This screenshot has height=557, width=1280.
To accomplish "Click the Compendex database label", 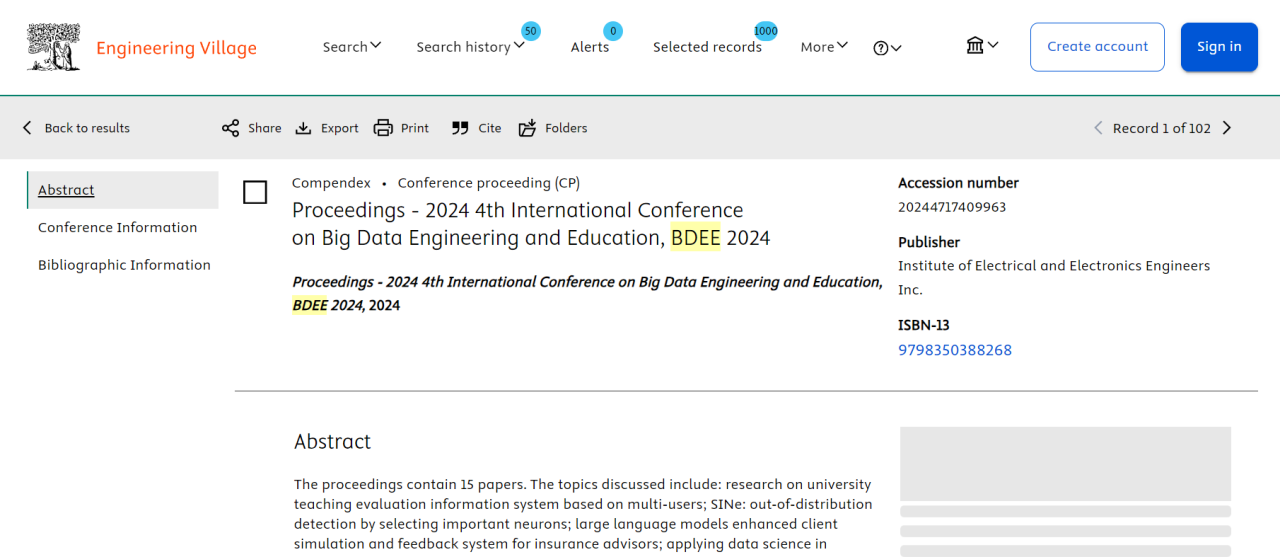I will point(331,183).
